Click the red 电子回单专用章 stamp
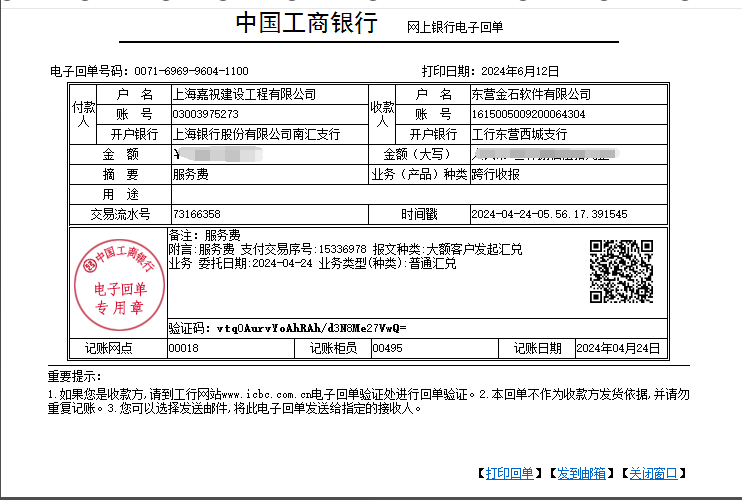Screen dimensions: 742x500 pos(119,285)
